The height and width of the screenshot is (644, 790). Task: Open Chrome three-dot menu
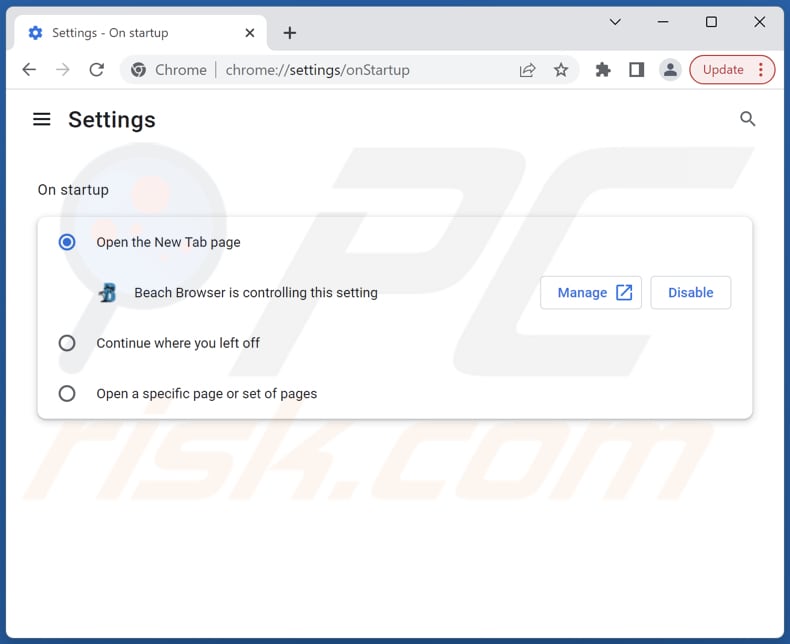(x=761, y=70)
